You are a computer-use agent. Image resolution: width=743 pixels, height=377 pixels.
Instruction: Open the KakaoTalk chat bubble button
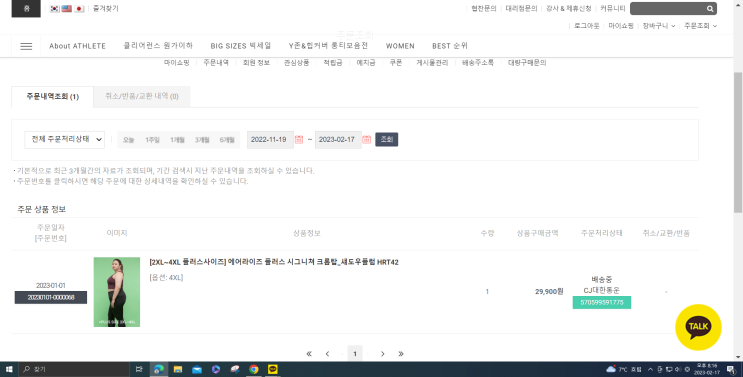pos(698,327)
